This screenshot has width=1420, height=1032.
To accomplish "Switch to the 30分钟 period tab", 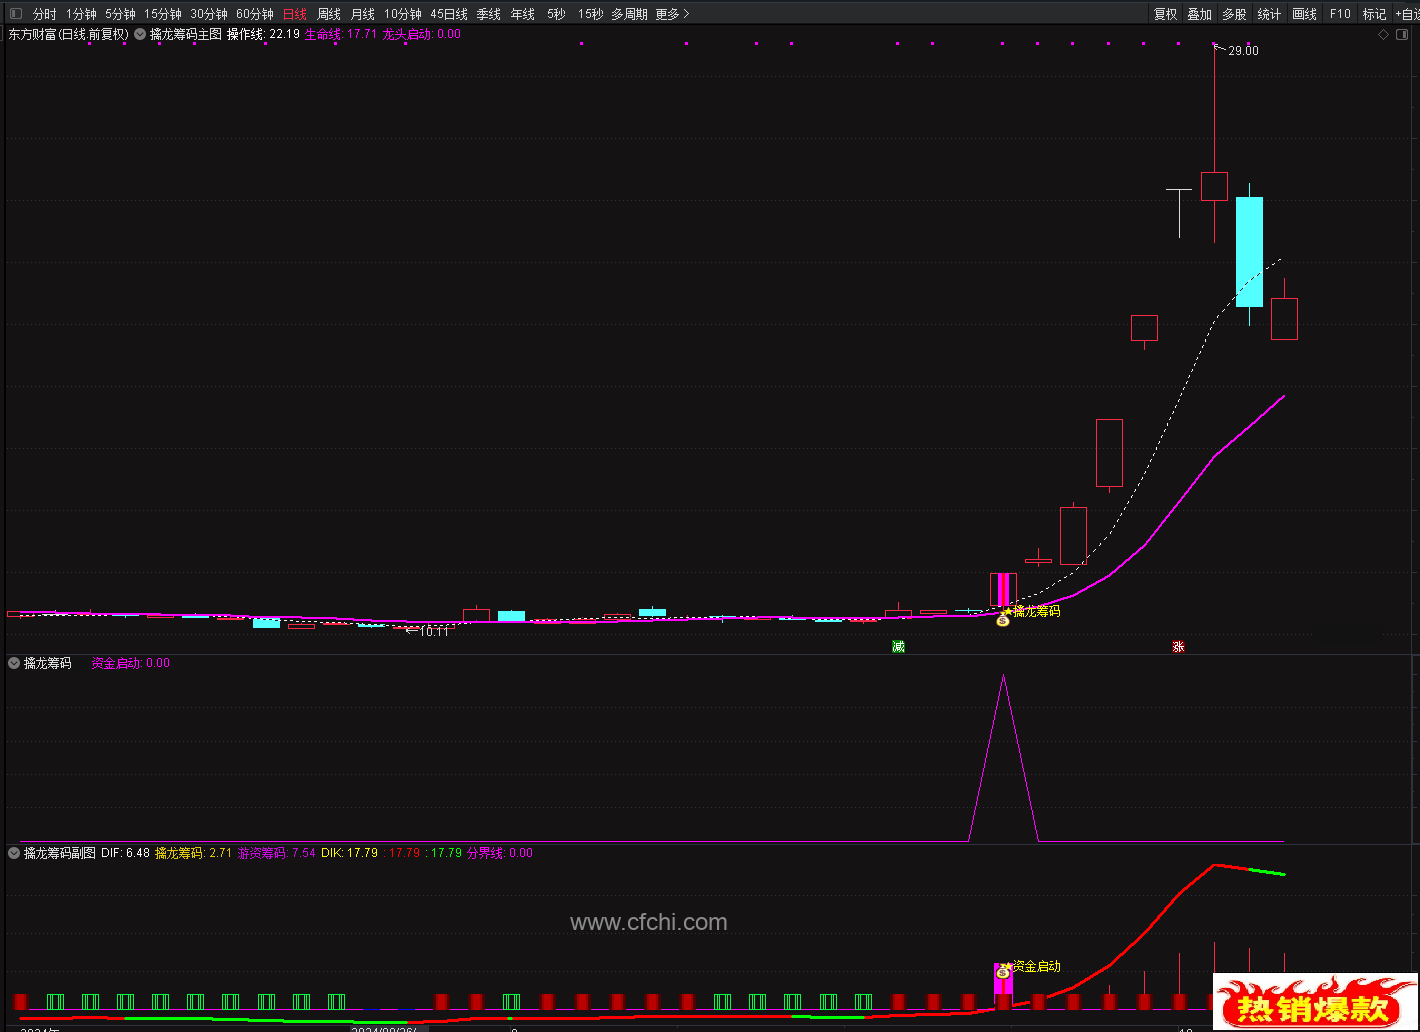I will [209, 14].
